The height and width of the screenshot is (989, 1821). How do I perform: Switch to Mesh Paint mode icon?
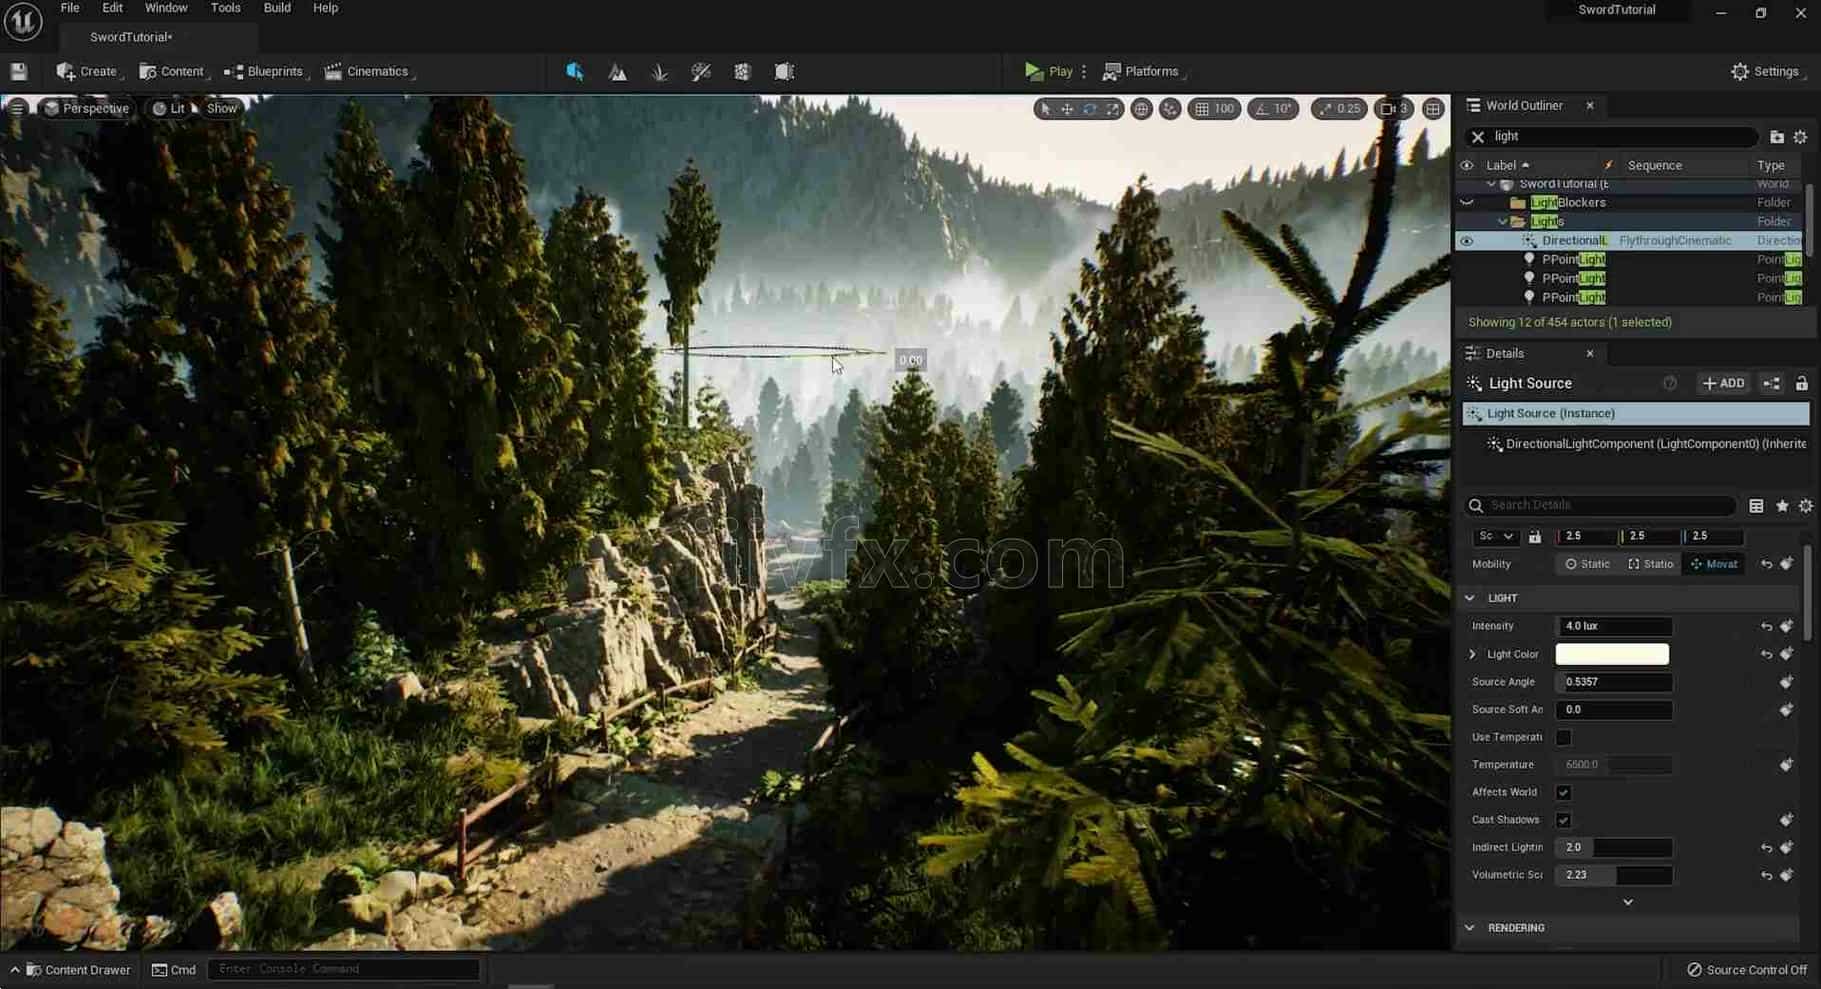pos(701,71)
